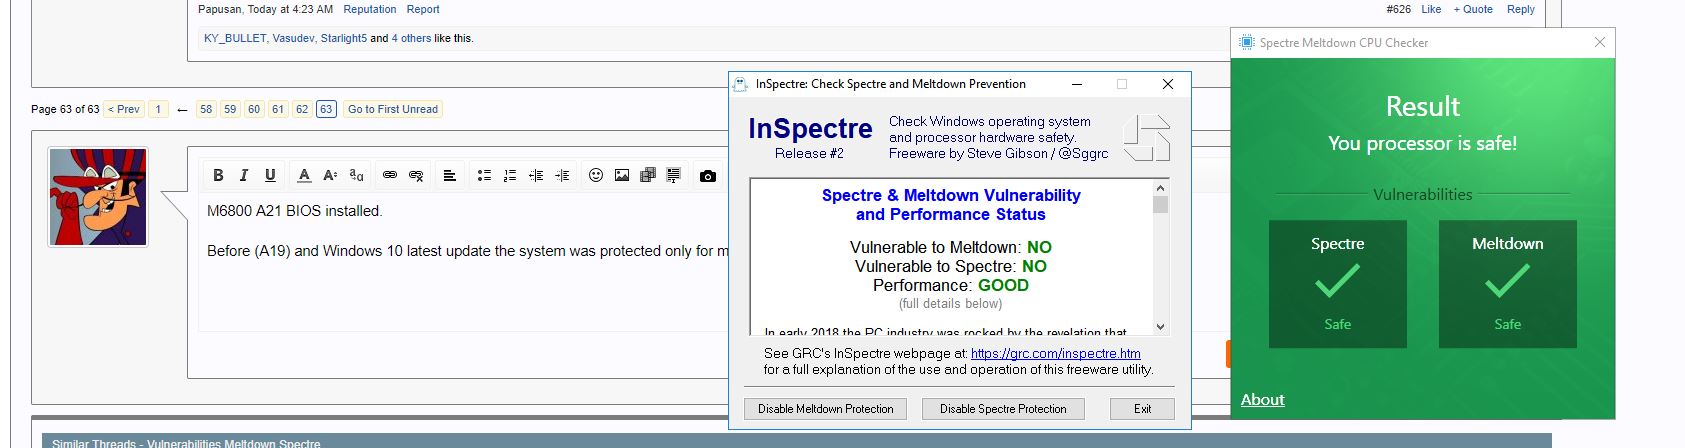
Task: Click scroll-down arrow in InSpectre text box
Action: pos(1160,326)
